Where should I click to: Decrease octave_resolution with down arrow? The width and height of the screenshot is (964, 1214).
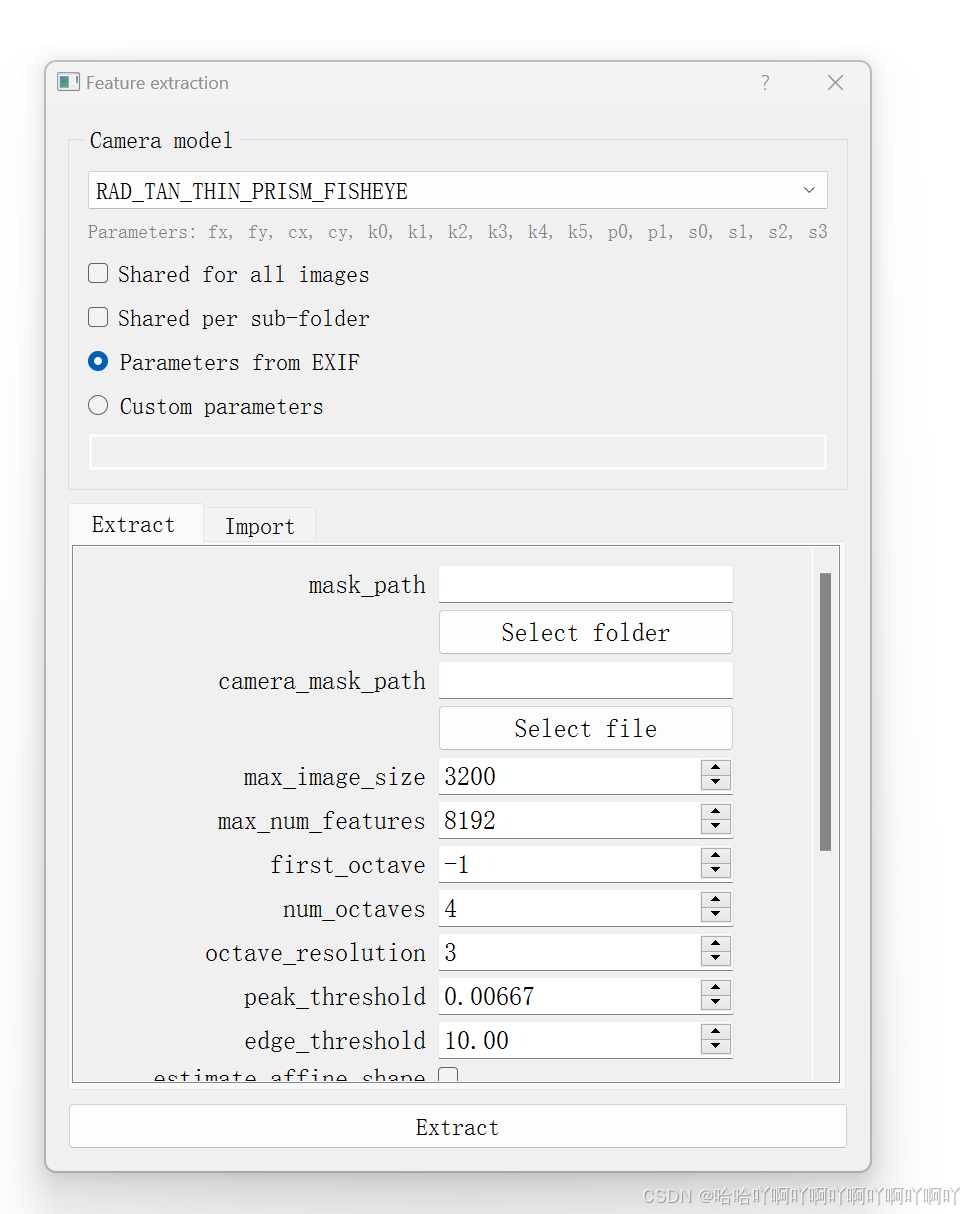pos(716,960)
